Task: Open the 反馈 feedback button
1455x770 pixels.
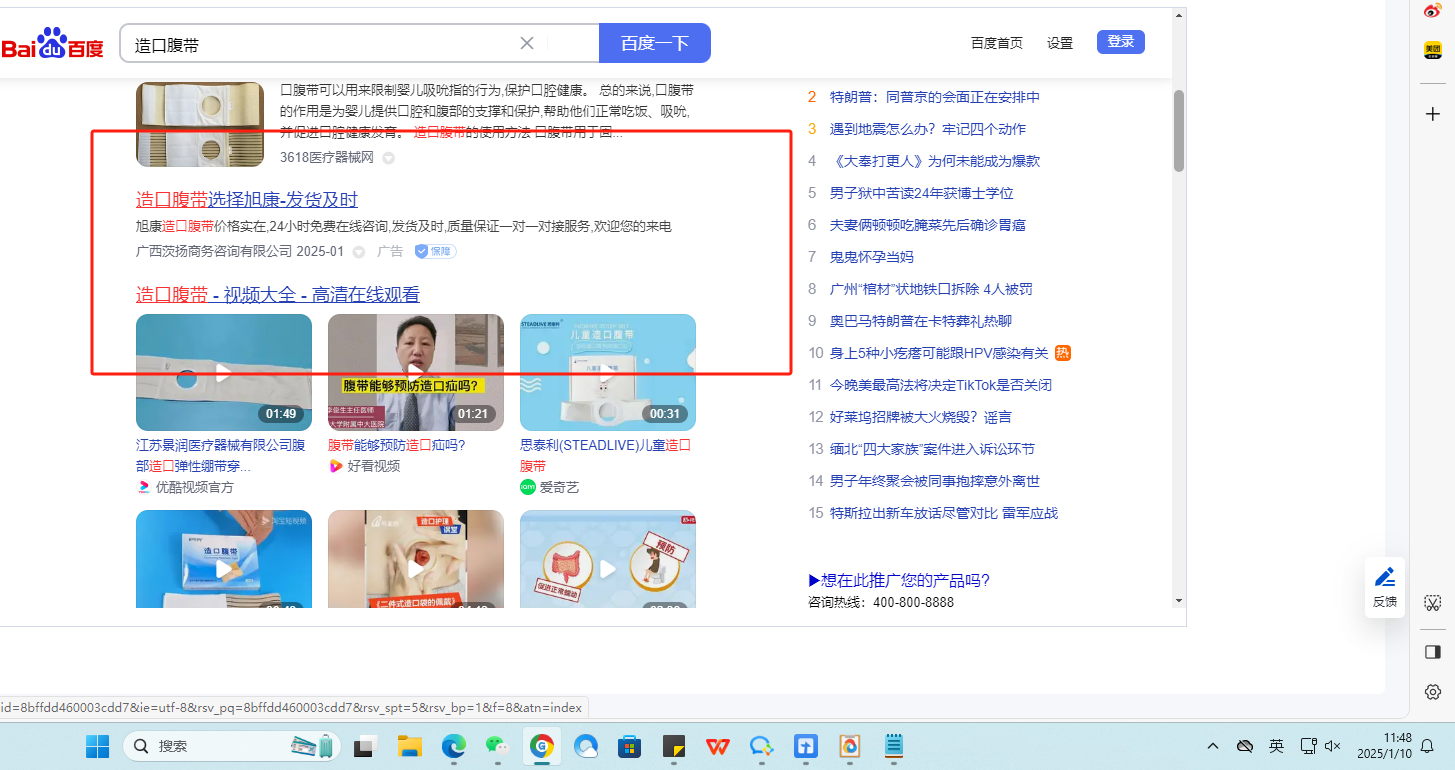Action: point(1385,587)
